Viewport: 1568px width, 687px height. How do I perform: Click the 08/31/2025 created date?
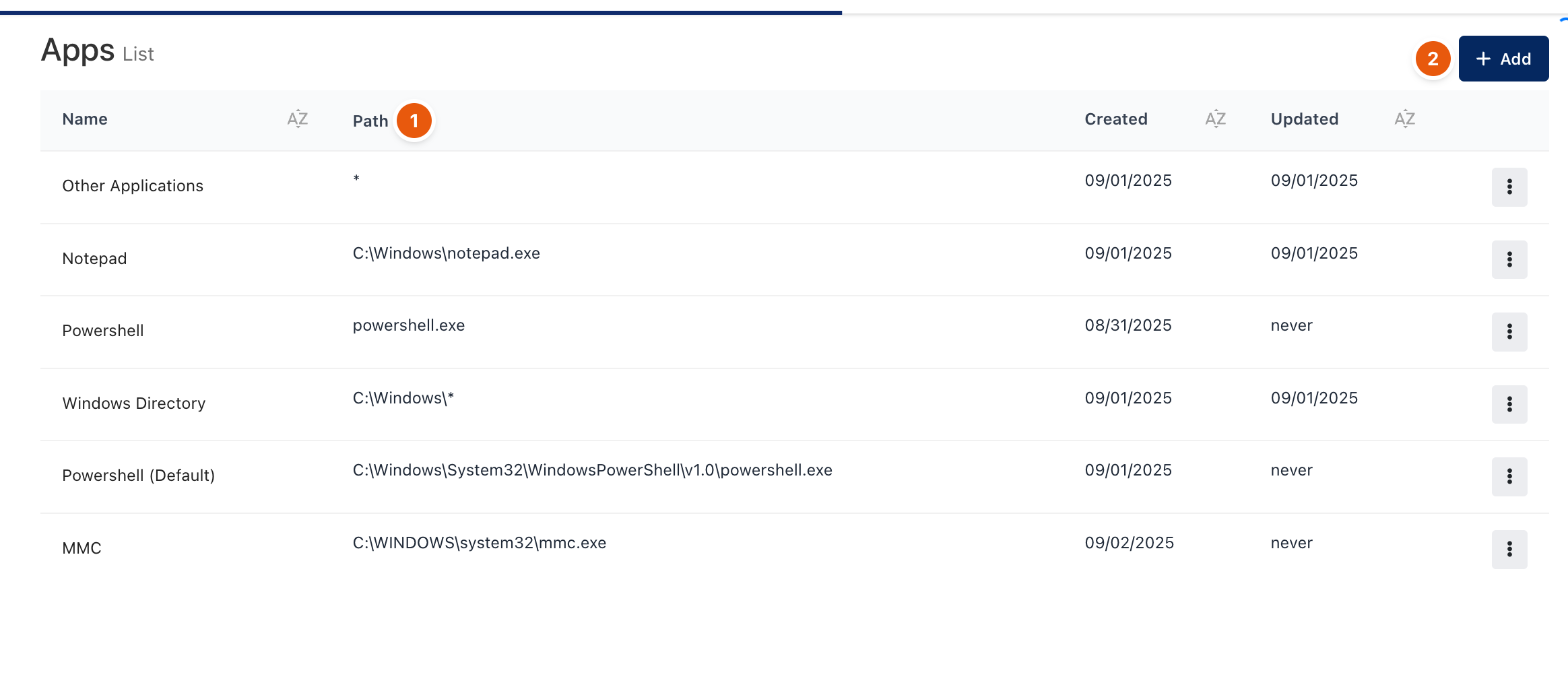1128,325
